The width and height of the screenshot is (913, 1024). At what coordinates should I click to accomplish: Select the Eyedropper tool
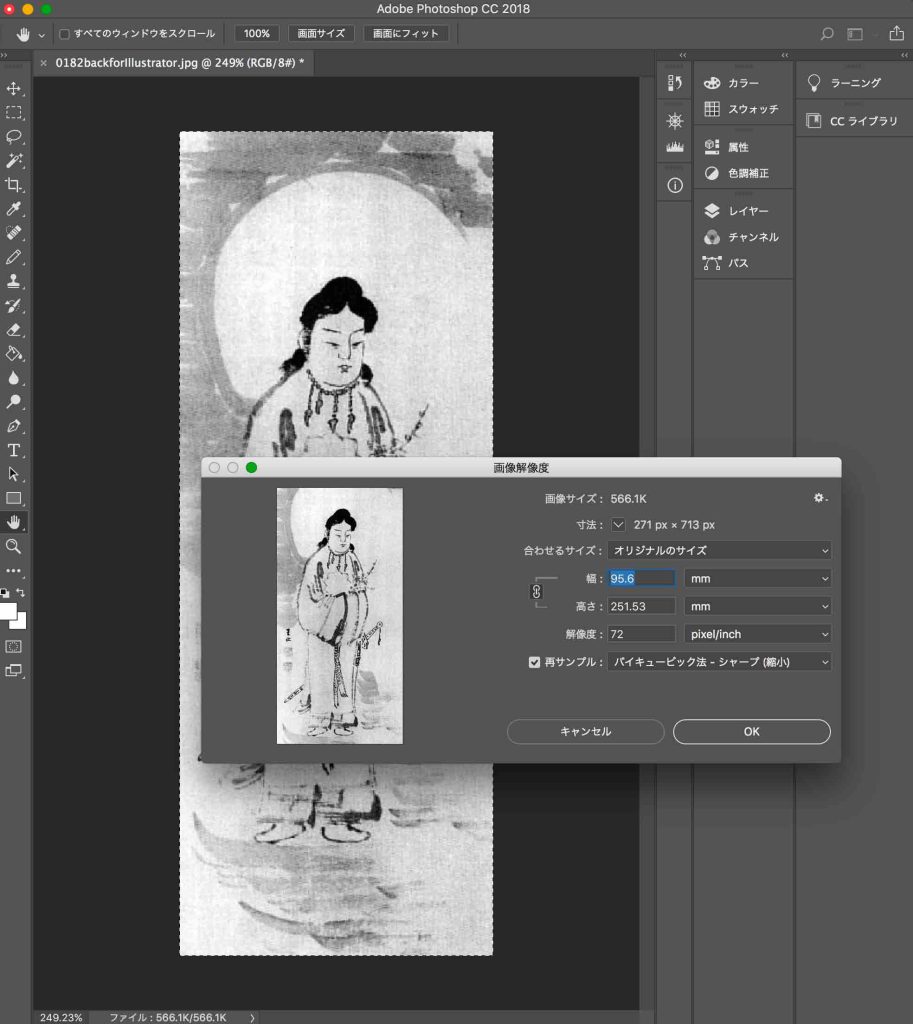pos(14,209)
